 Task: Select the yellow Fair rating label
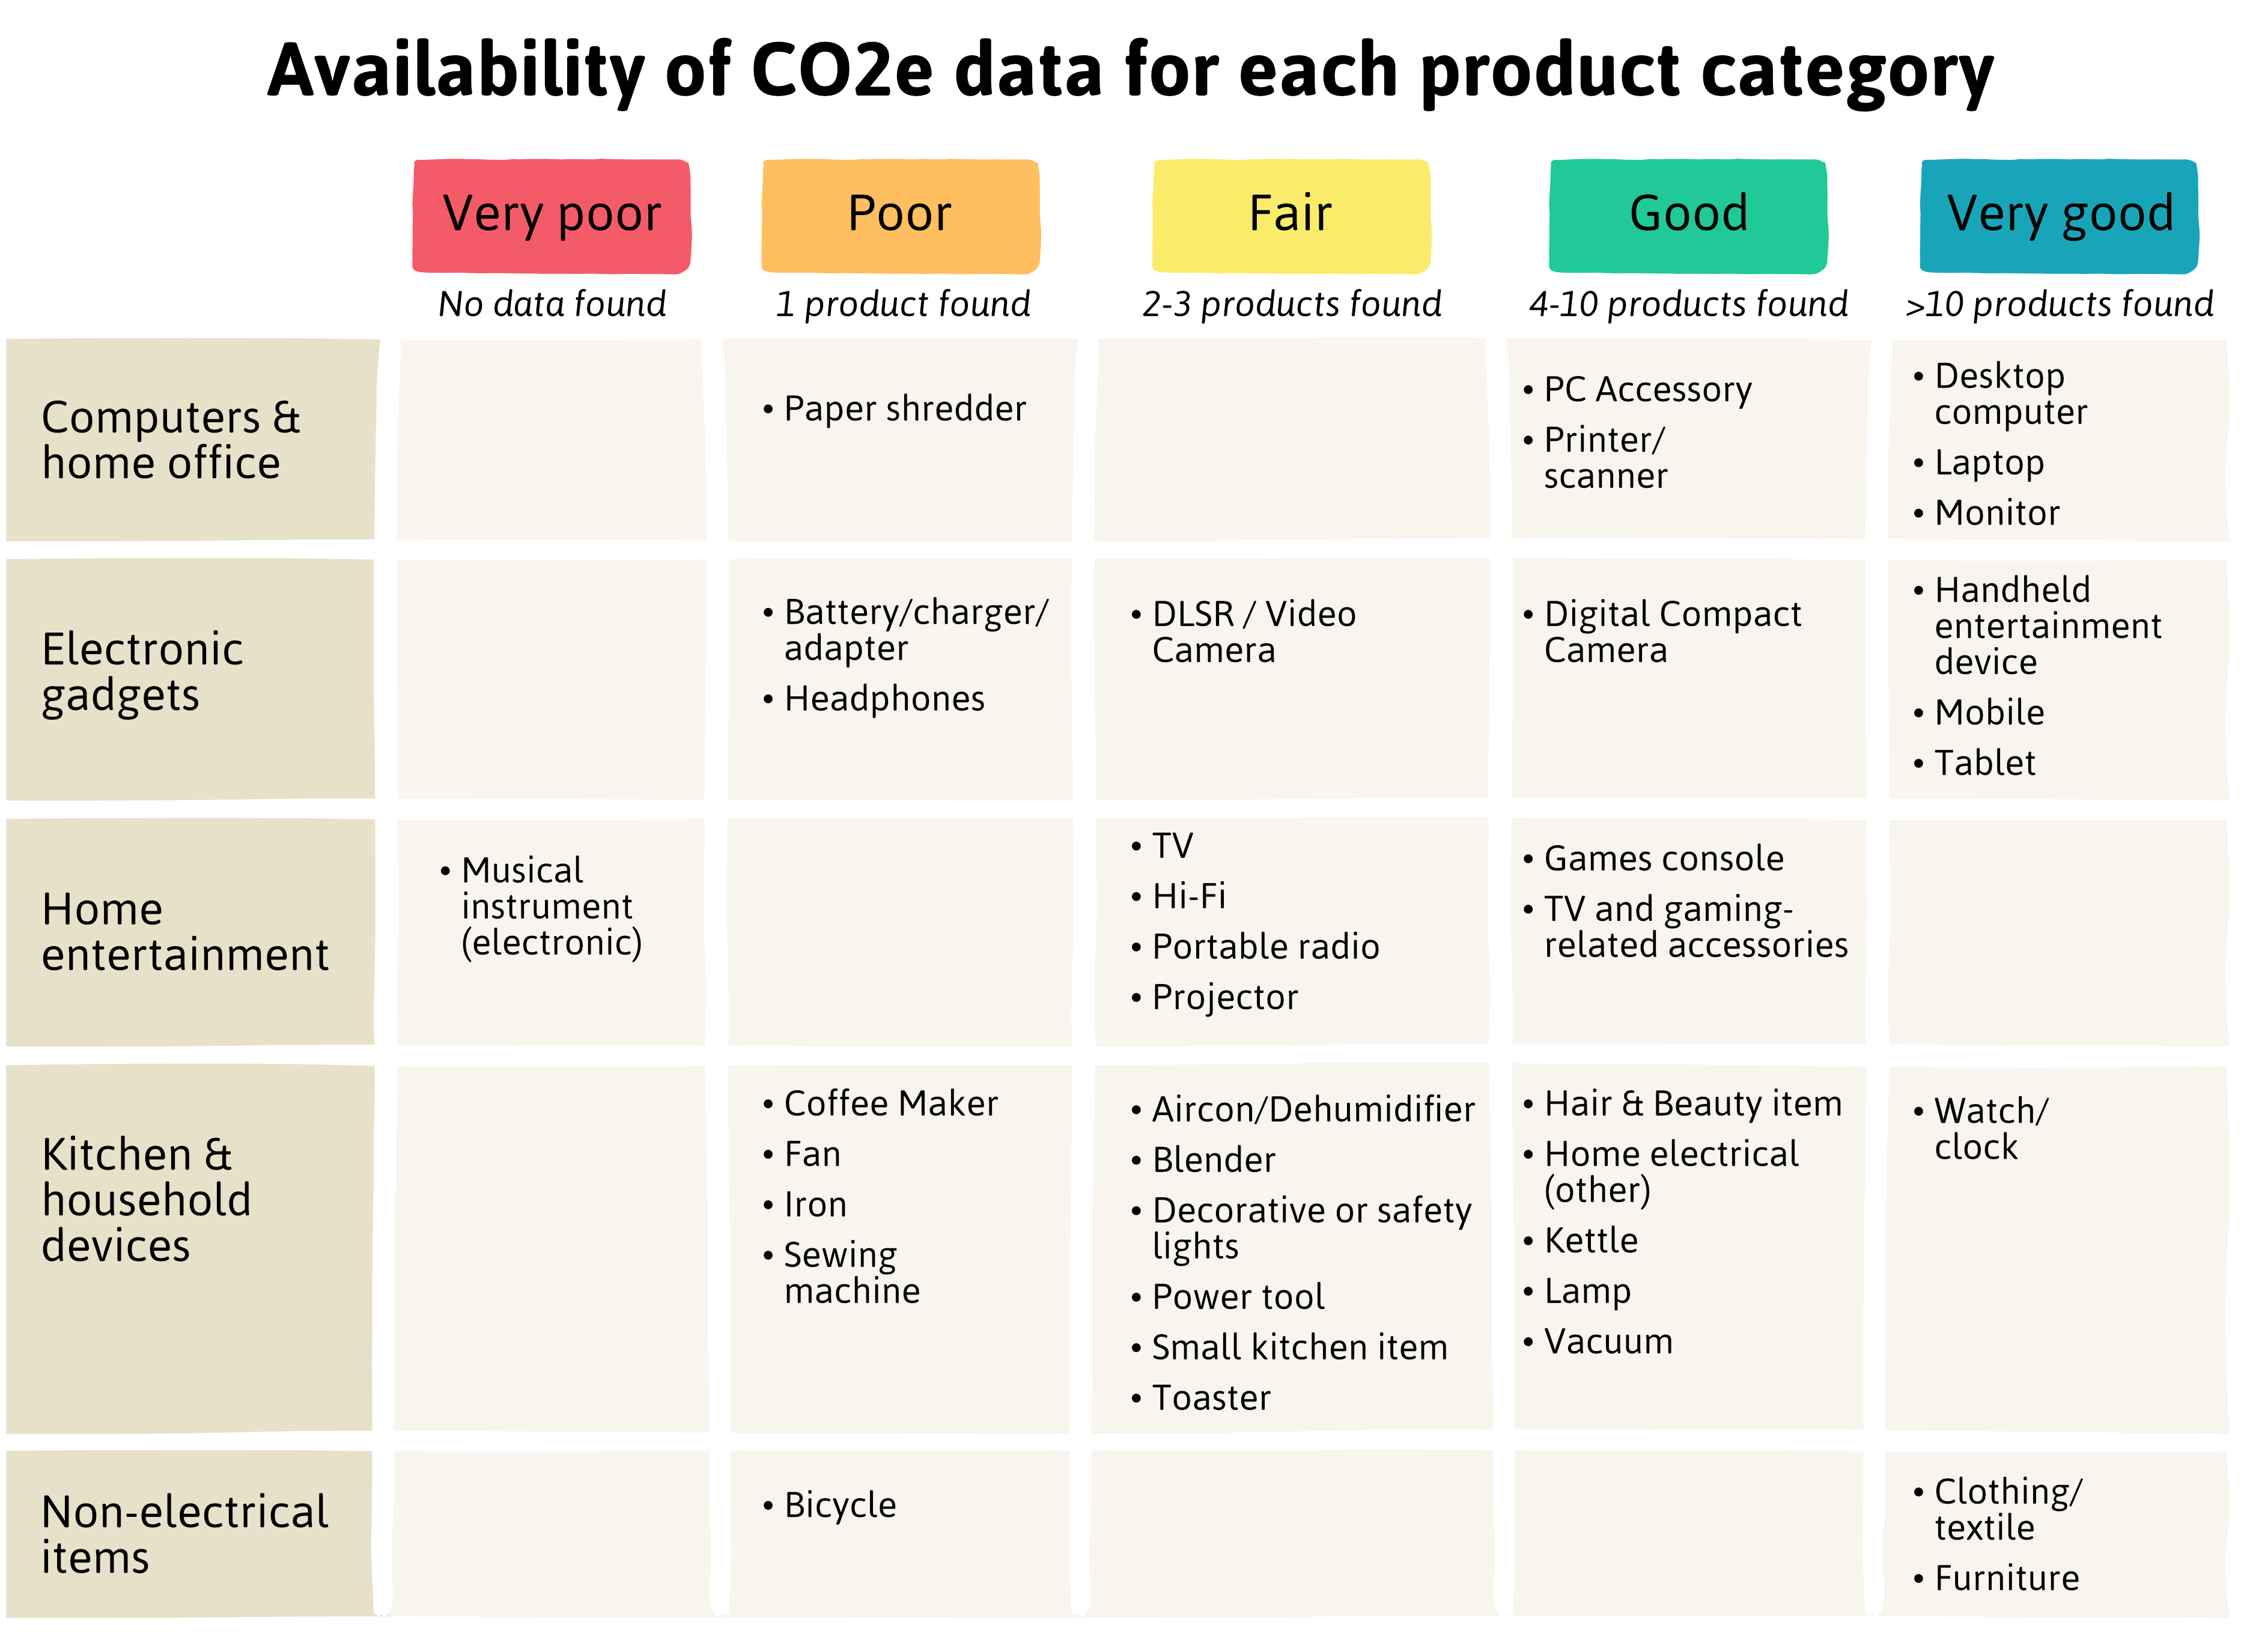click(1291, 215)
